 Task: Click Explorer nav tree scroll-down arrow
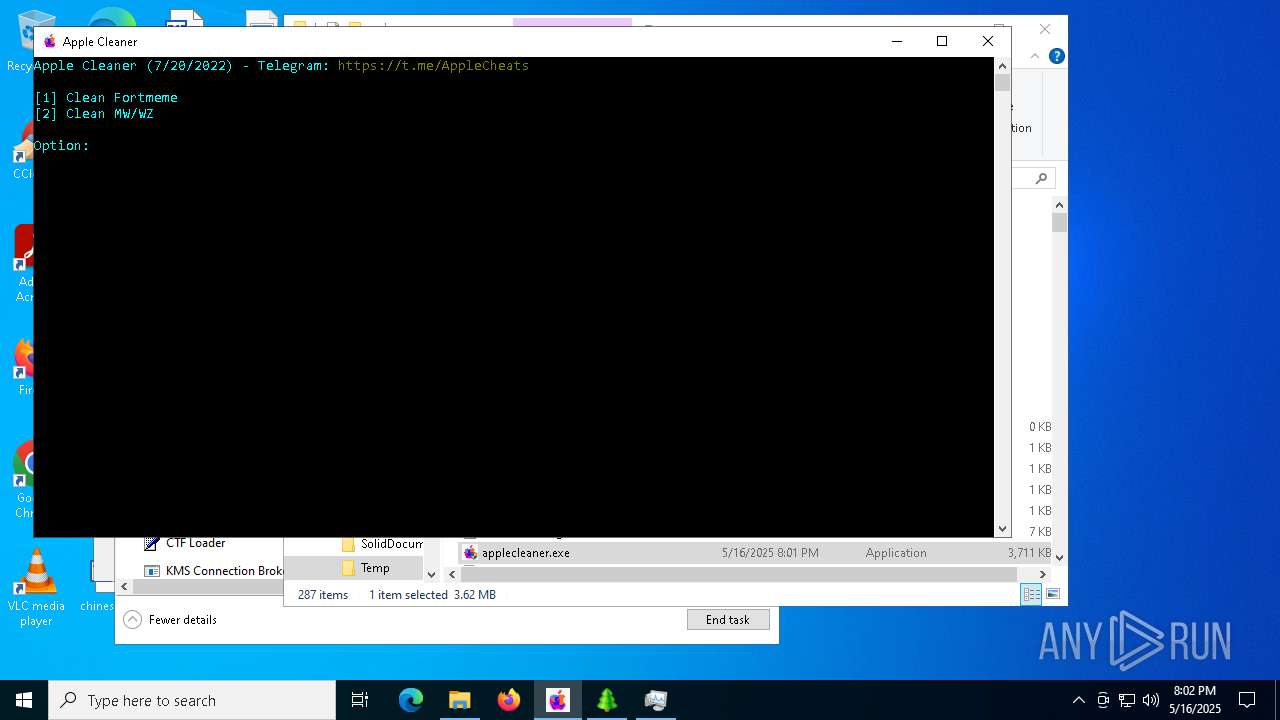431,574
